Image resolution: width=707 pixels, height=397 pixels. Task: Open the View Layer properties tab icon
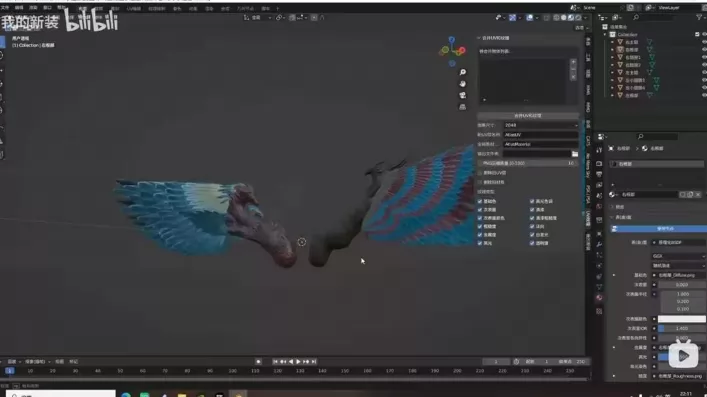click(x=599, y=185)
